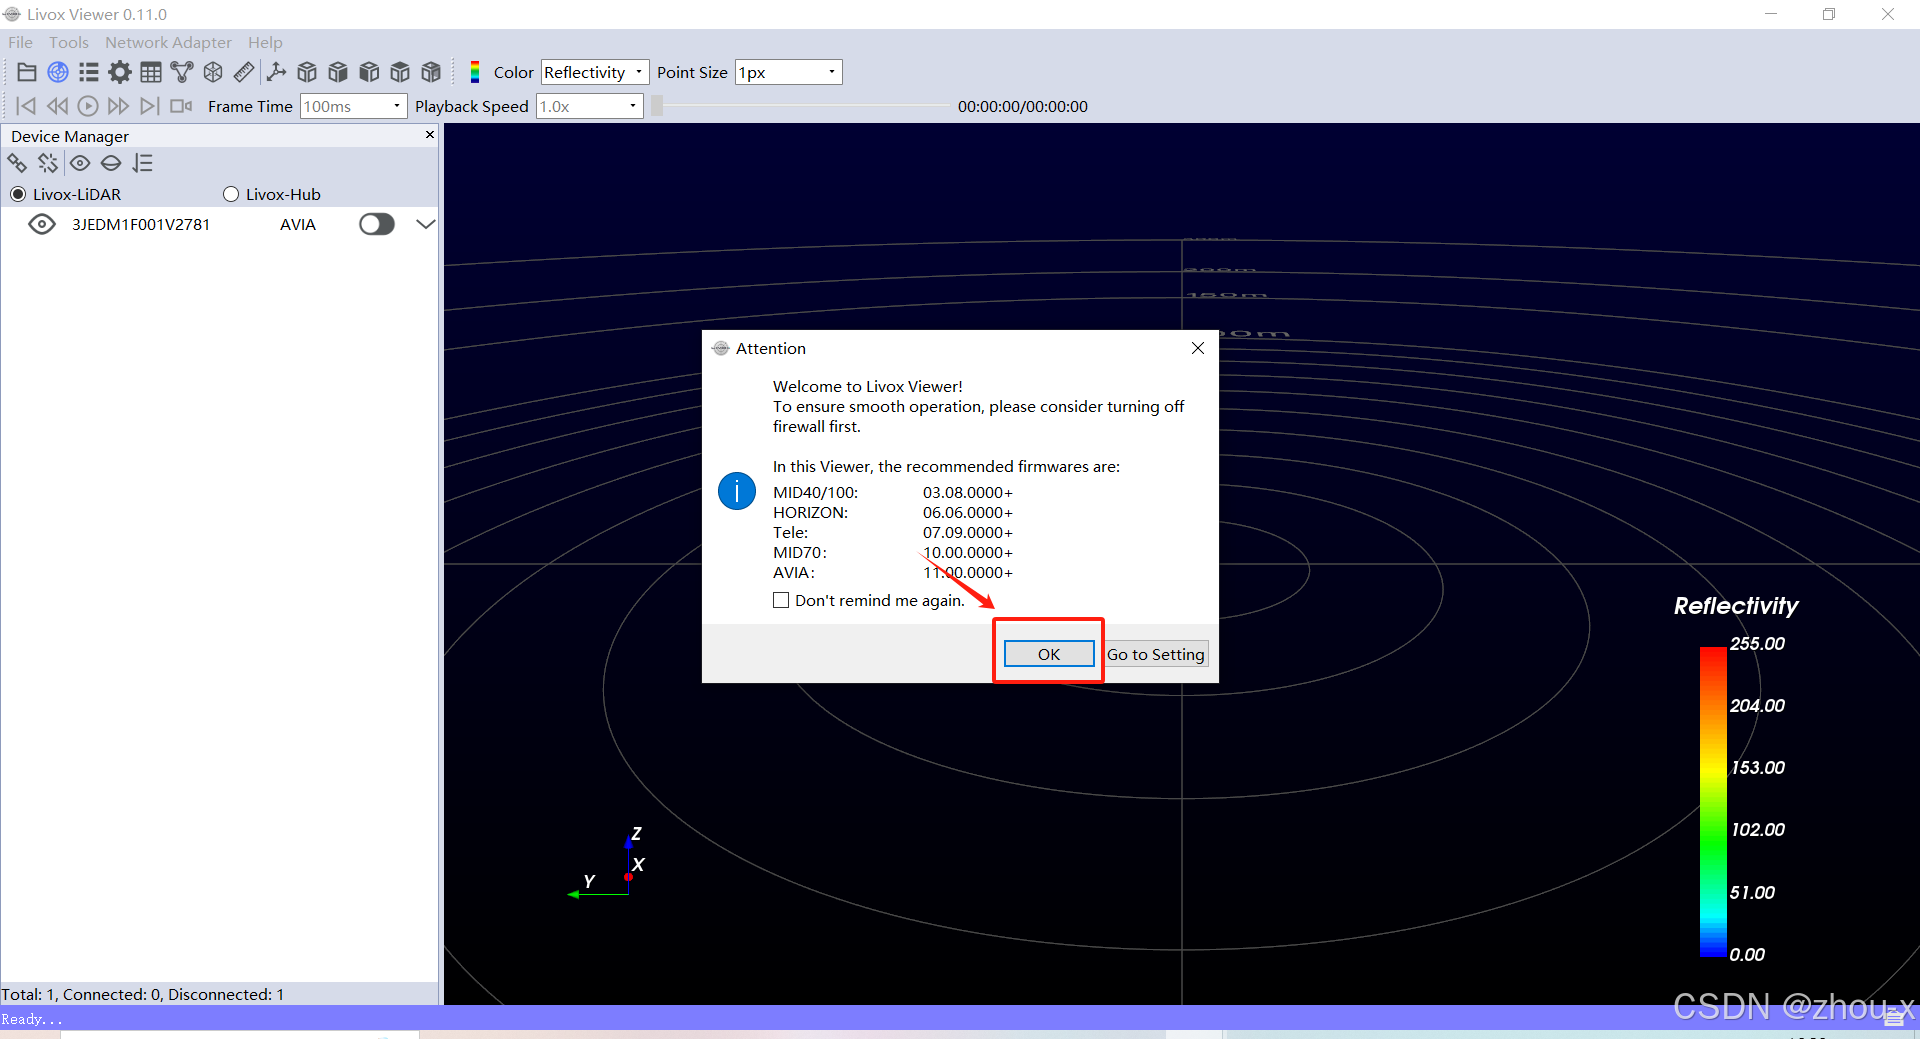Open settings gear icon in toolbar
The height and width of the screenshot is (1039, 1920).
tap(120, 72)
